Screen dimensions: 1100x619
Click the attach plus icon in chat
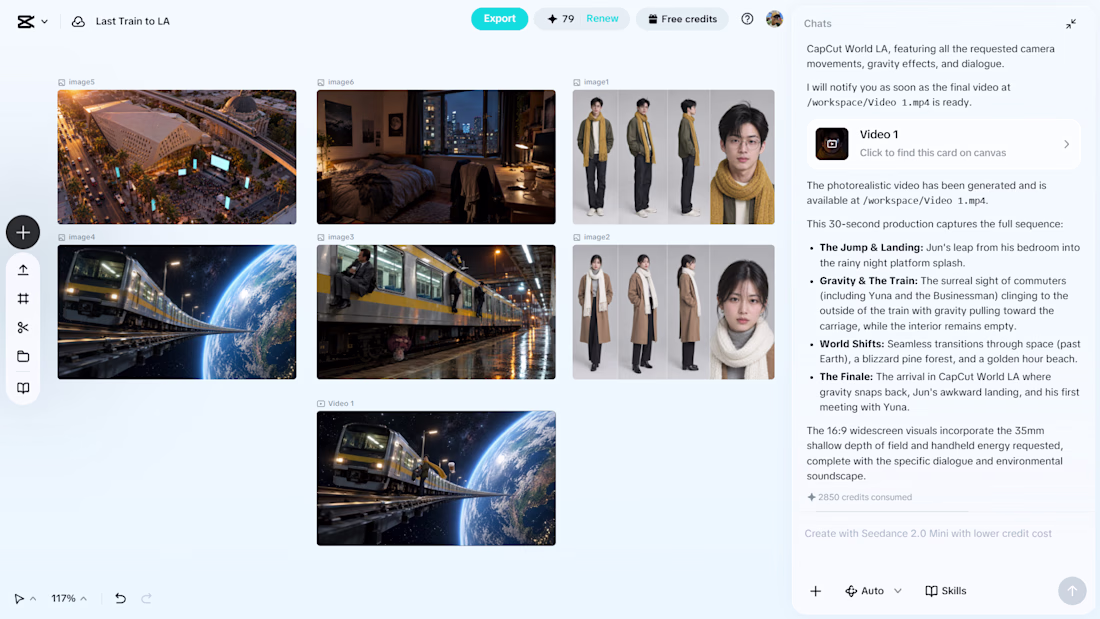pos(815,591)
